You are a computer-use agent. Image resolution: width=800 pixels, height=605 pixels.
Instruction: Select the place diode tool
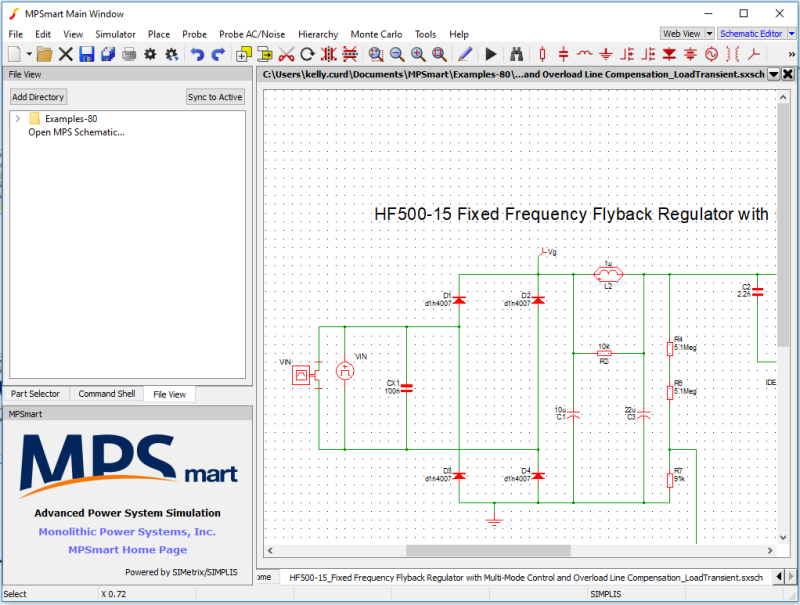tap(670, 54)
